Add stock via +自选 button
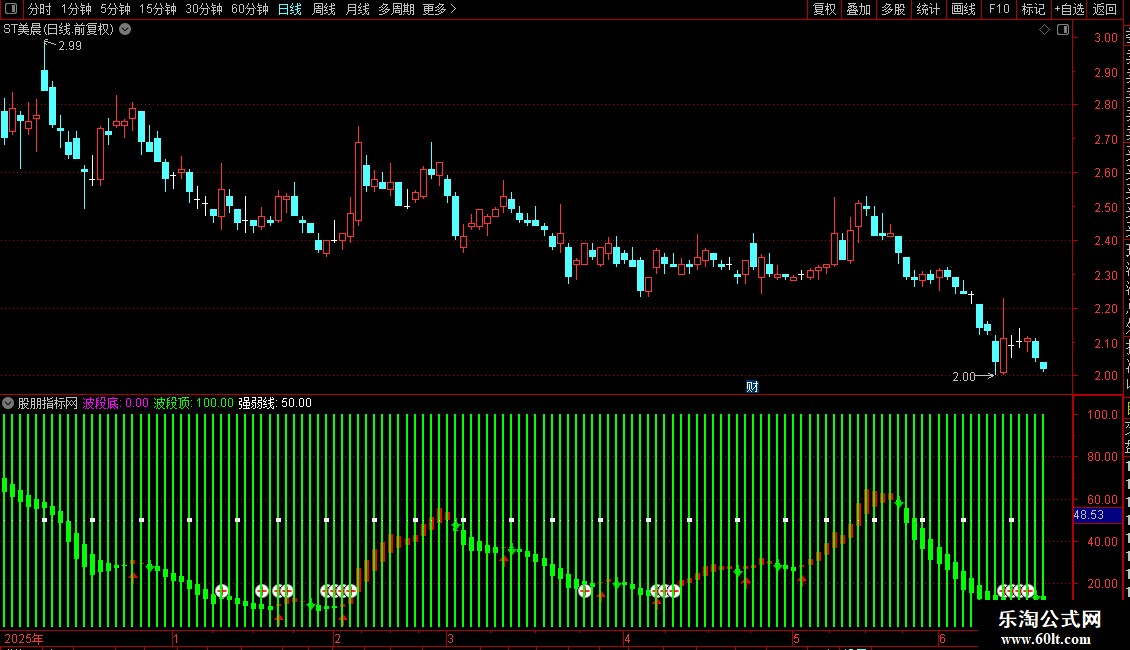Image resolution: width=1130 pixels, height=650 pixels. (x=1069, y=9)
